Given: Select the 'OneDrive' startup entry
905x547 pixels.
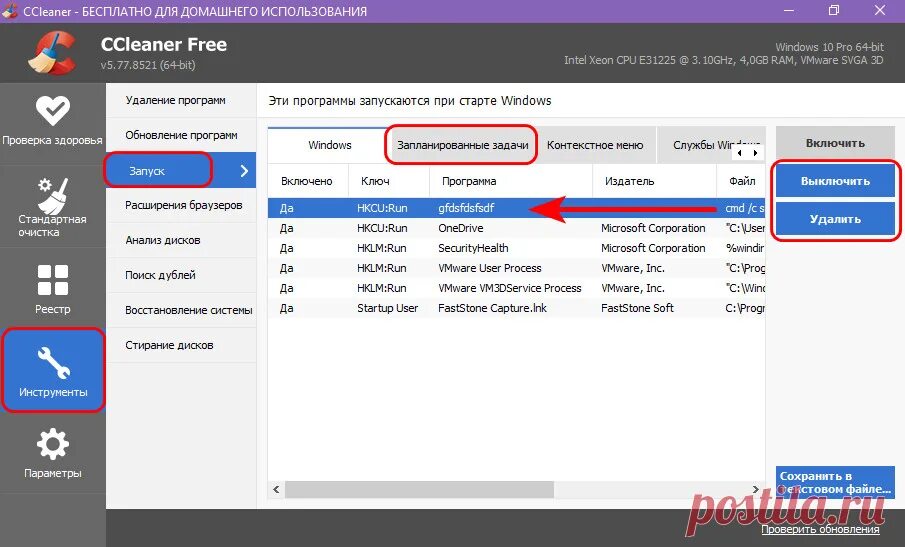Looking at the screenshot, I should click(517, 228).
